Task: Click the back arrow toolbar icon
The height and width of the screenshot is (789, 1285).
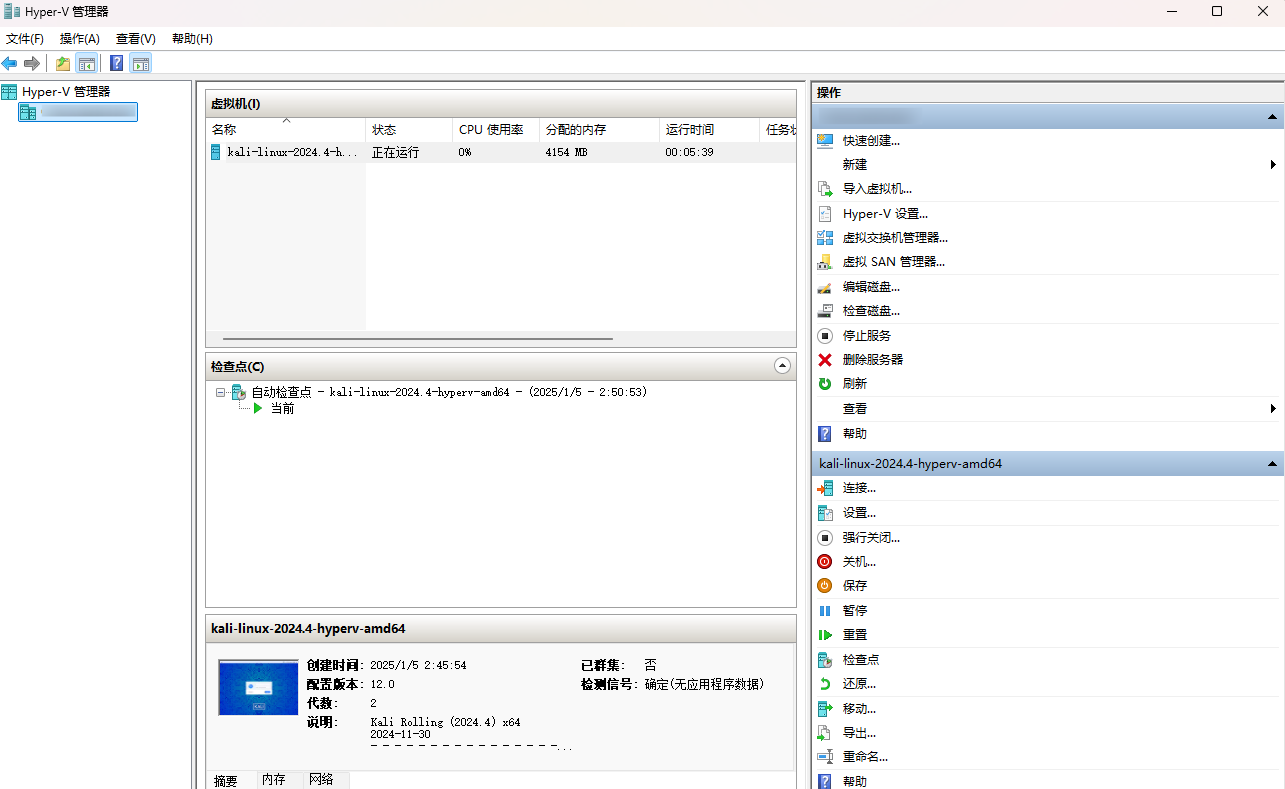Action: pyautogui.click(x=9, y=64)
